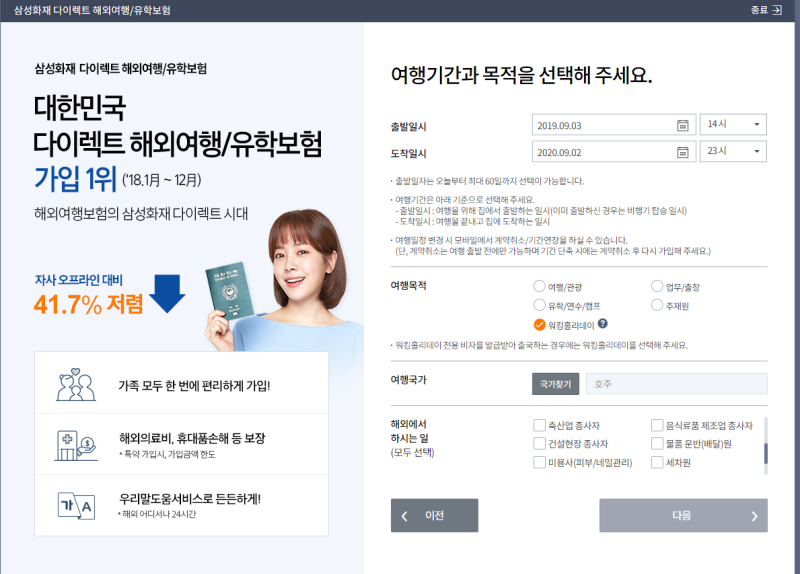The height and width of the screenshot is (574, 800).
Task: Click the 여행목적 label
Action: coord(409,286)
